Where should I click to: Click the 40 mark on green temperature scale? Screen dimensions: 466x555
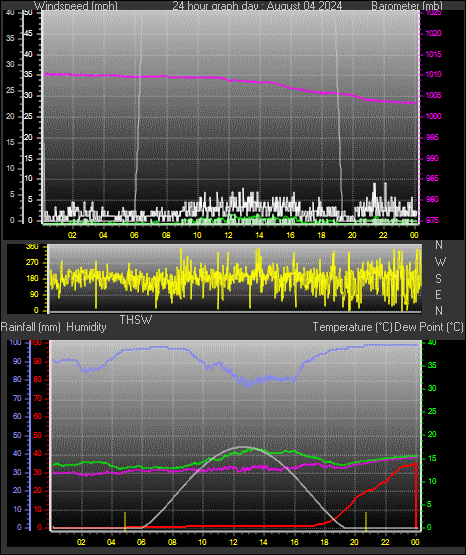pyautogui.click(x=432, y=343)
